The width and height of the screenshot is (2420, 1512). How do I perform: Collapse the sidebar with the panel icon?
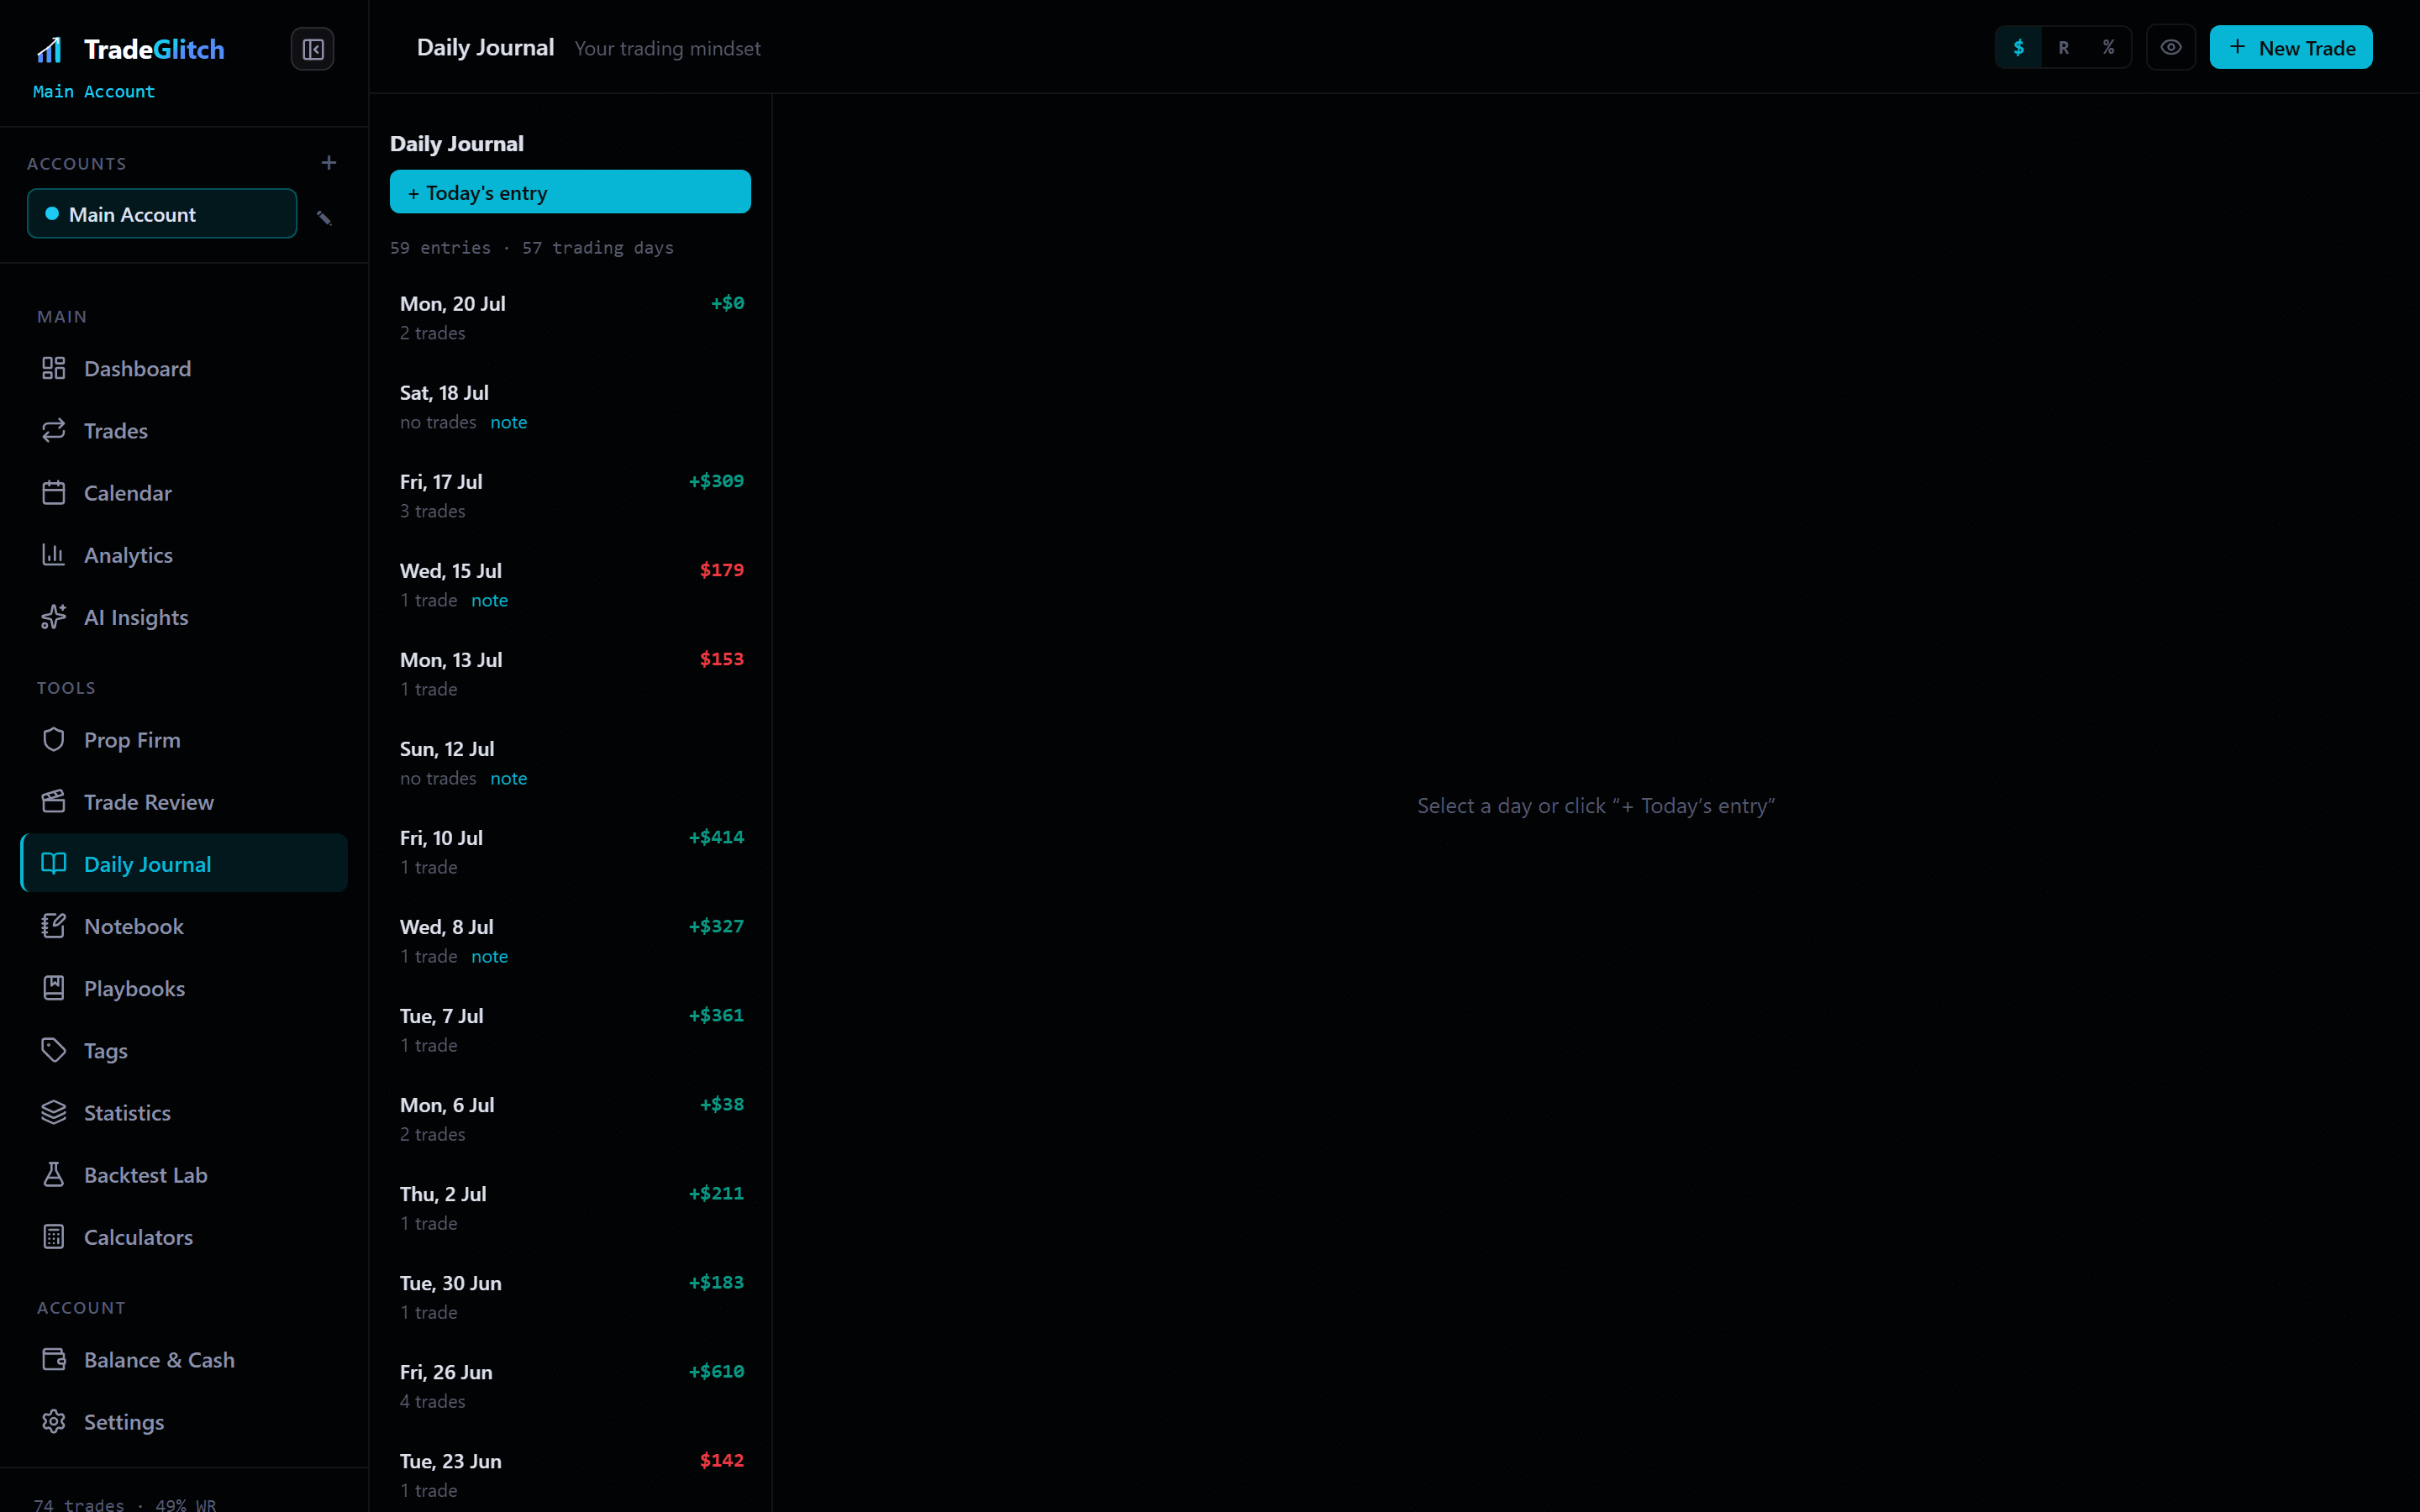pyautogui.click(x=312, y=49)
